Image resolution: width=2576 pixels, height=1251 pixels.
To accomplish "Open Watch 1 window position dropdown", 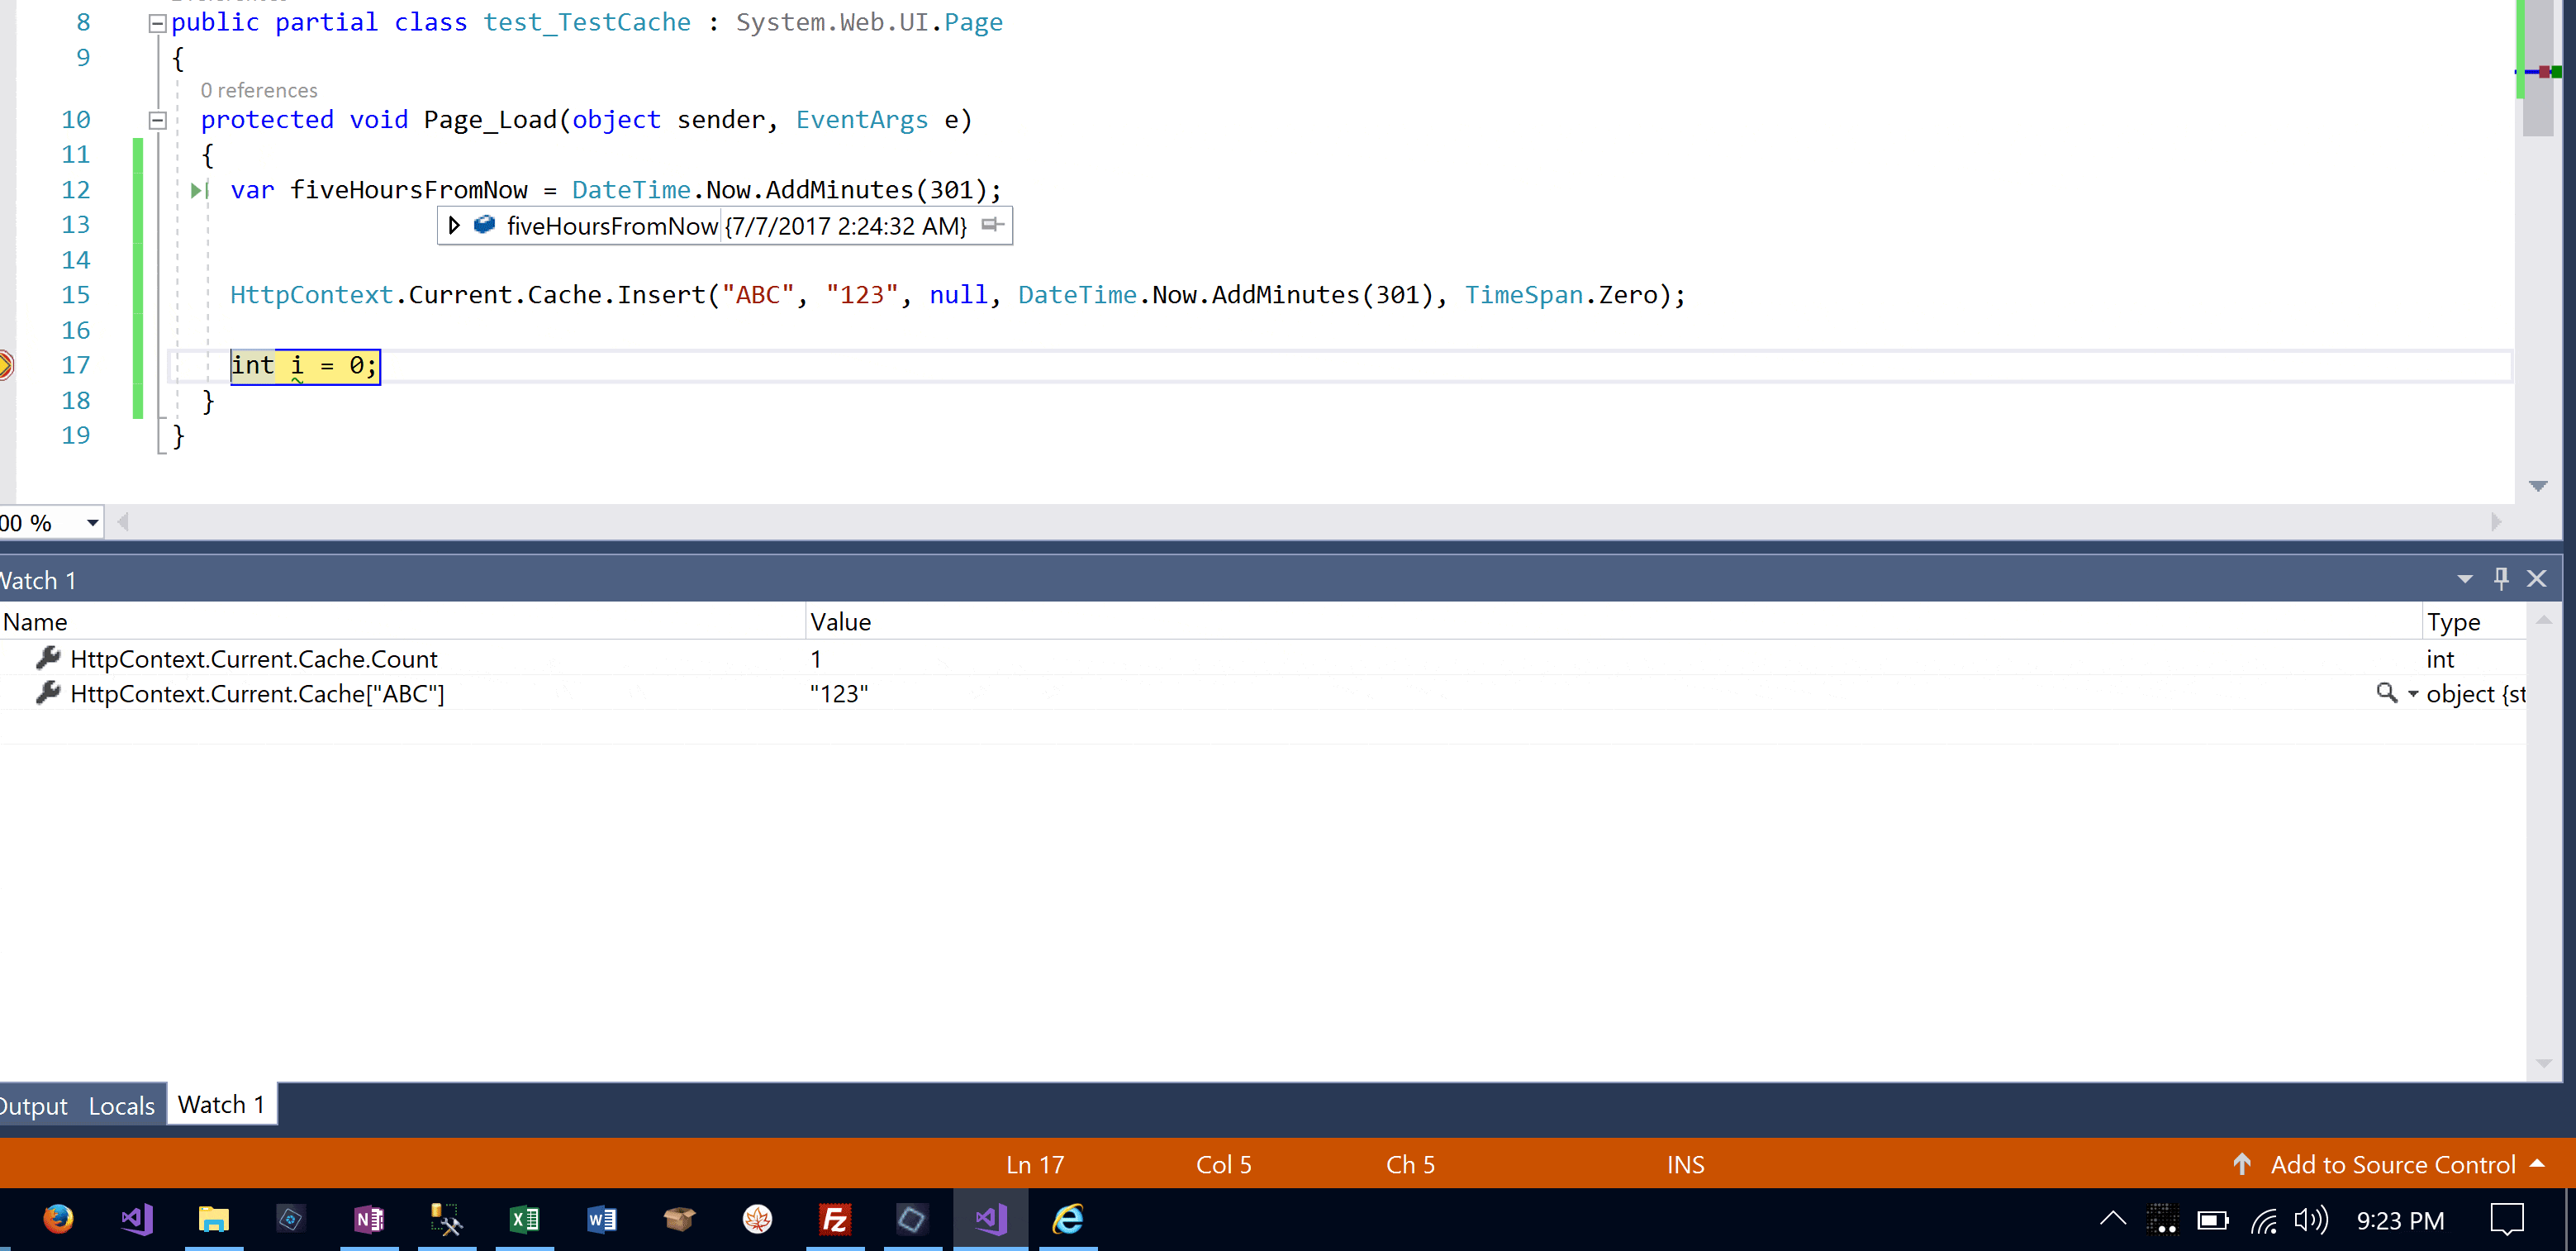I will 2464,579.
